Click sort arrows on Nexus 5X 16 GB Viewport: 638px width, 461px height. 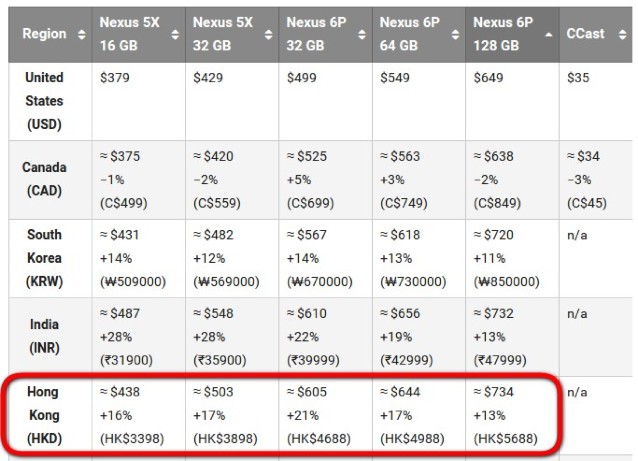coord(175,35)
